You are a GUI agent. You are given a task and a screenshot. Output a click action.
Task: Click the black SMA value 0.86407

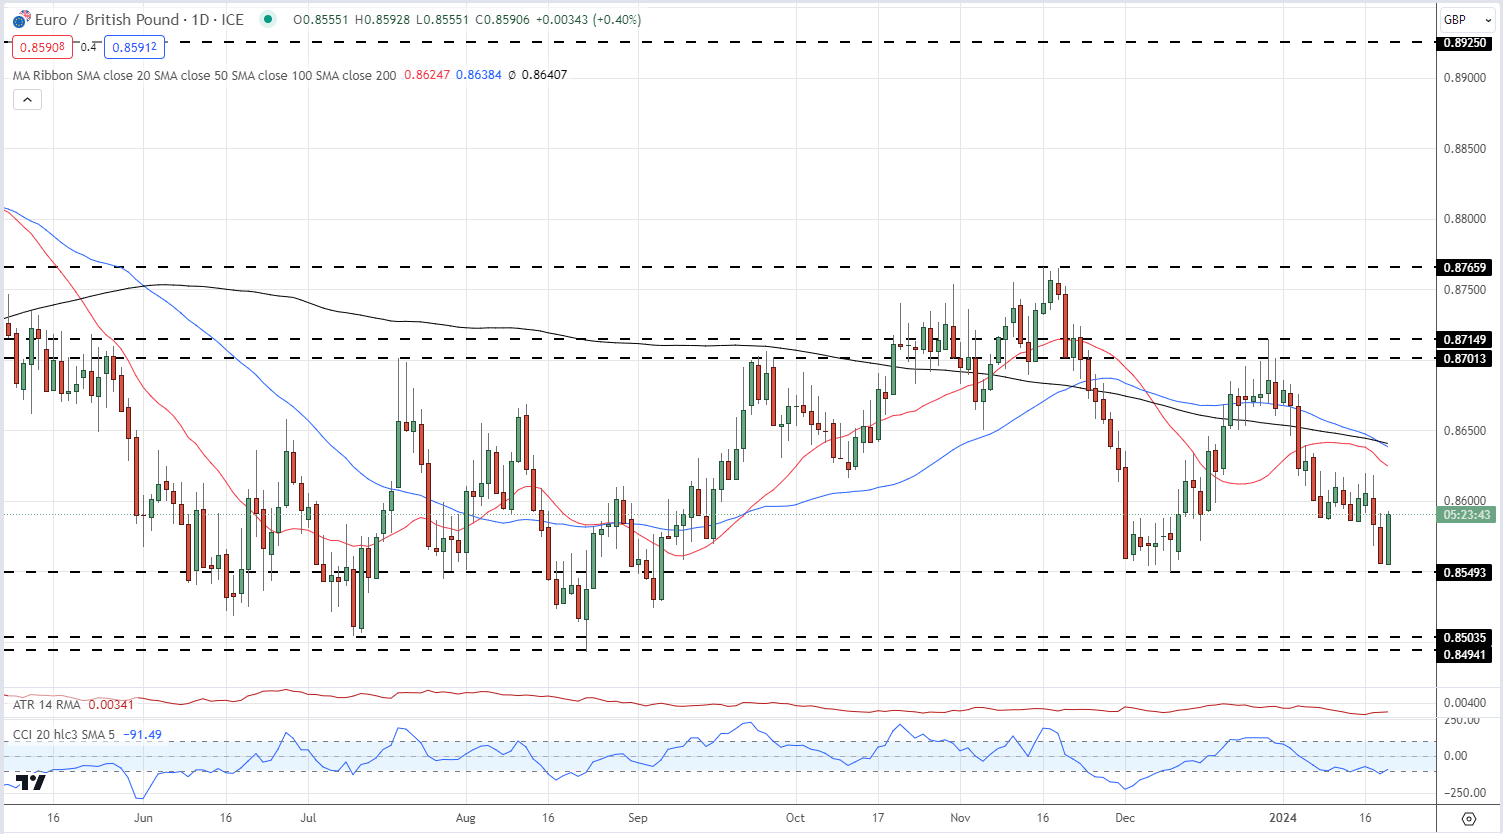pyautogui.click(x=544, y=75)
